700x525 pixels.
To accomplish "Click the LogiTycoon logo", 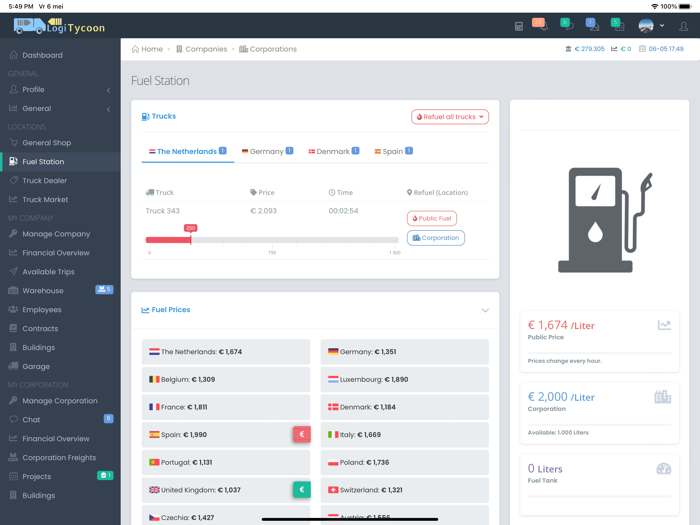I will (x=59, y=26).
